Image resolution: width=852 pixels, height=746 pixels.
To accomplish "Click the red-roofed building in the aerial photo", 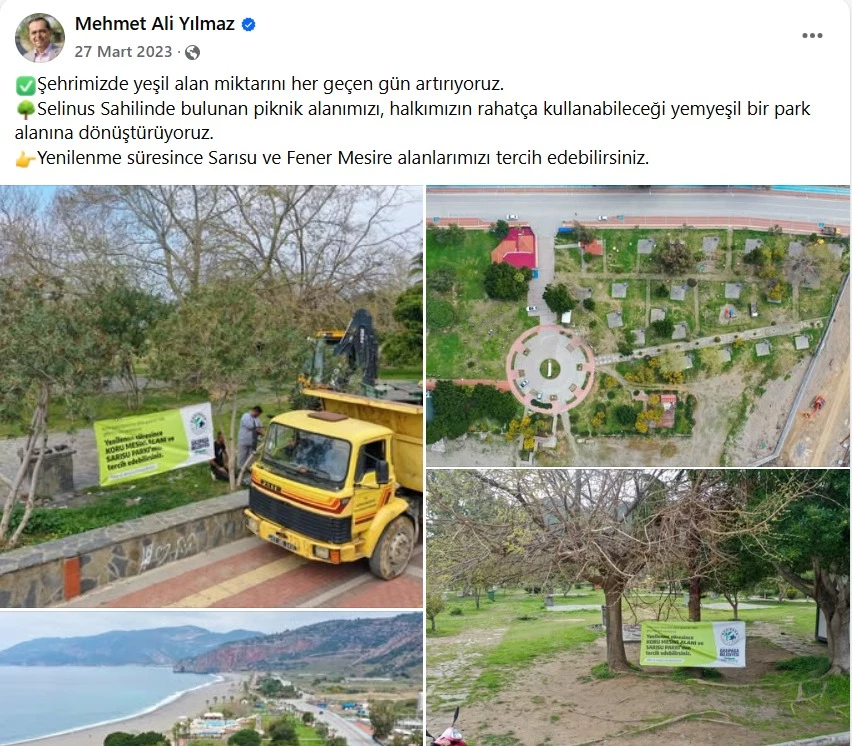I will point(514,248).
